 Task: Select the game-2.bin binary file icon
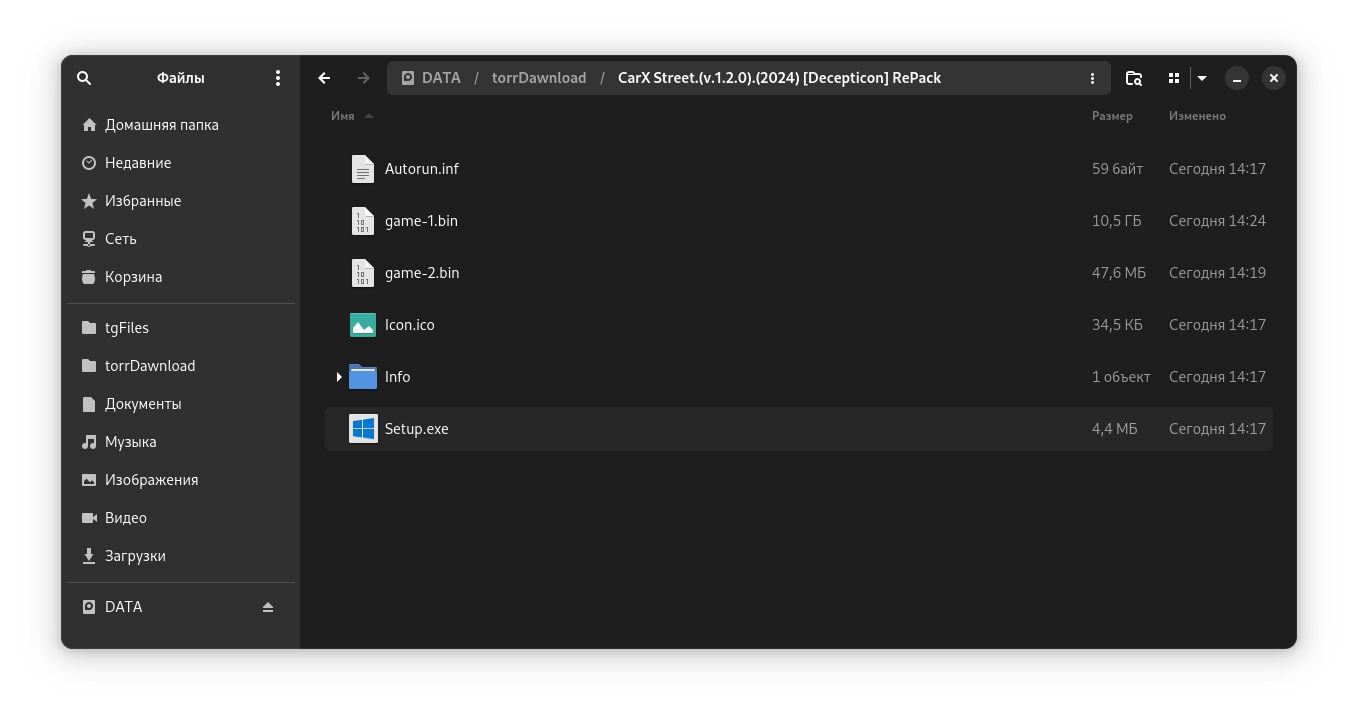363,273
